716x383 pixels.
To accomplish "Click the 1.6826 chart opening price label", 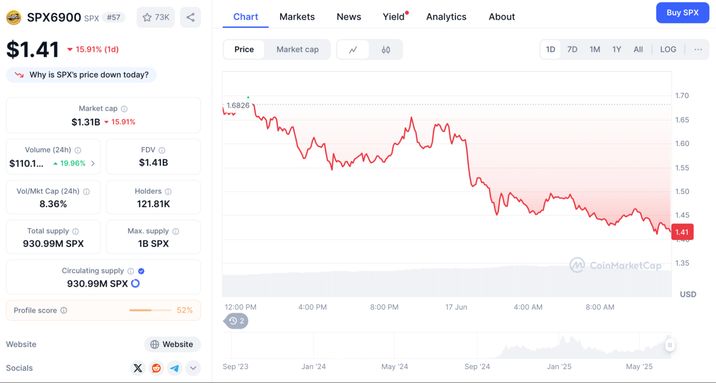I will tap(238, 105).
